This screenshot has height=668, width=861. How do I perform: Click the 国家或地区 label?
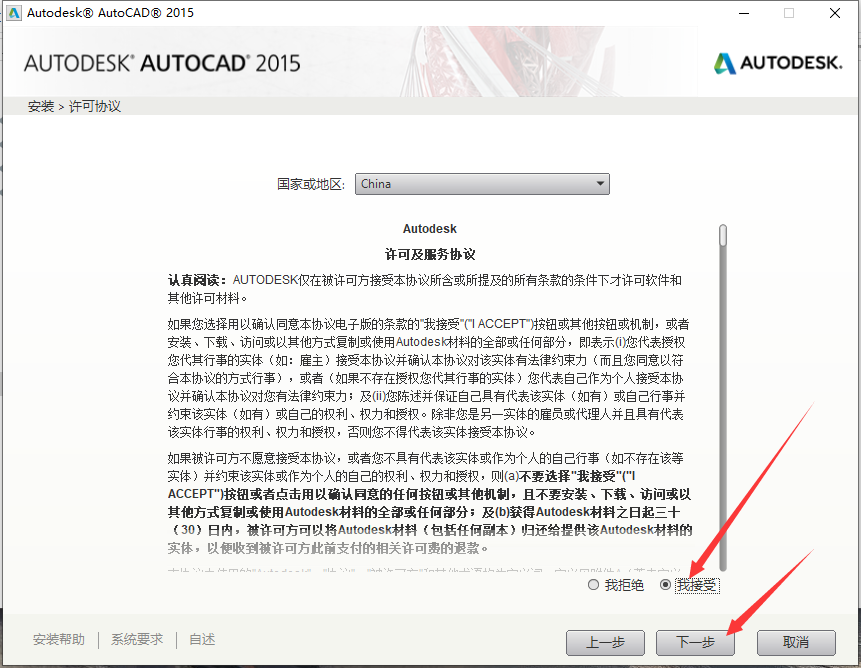point(311,184)
